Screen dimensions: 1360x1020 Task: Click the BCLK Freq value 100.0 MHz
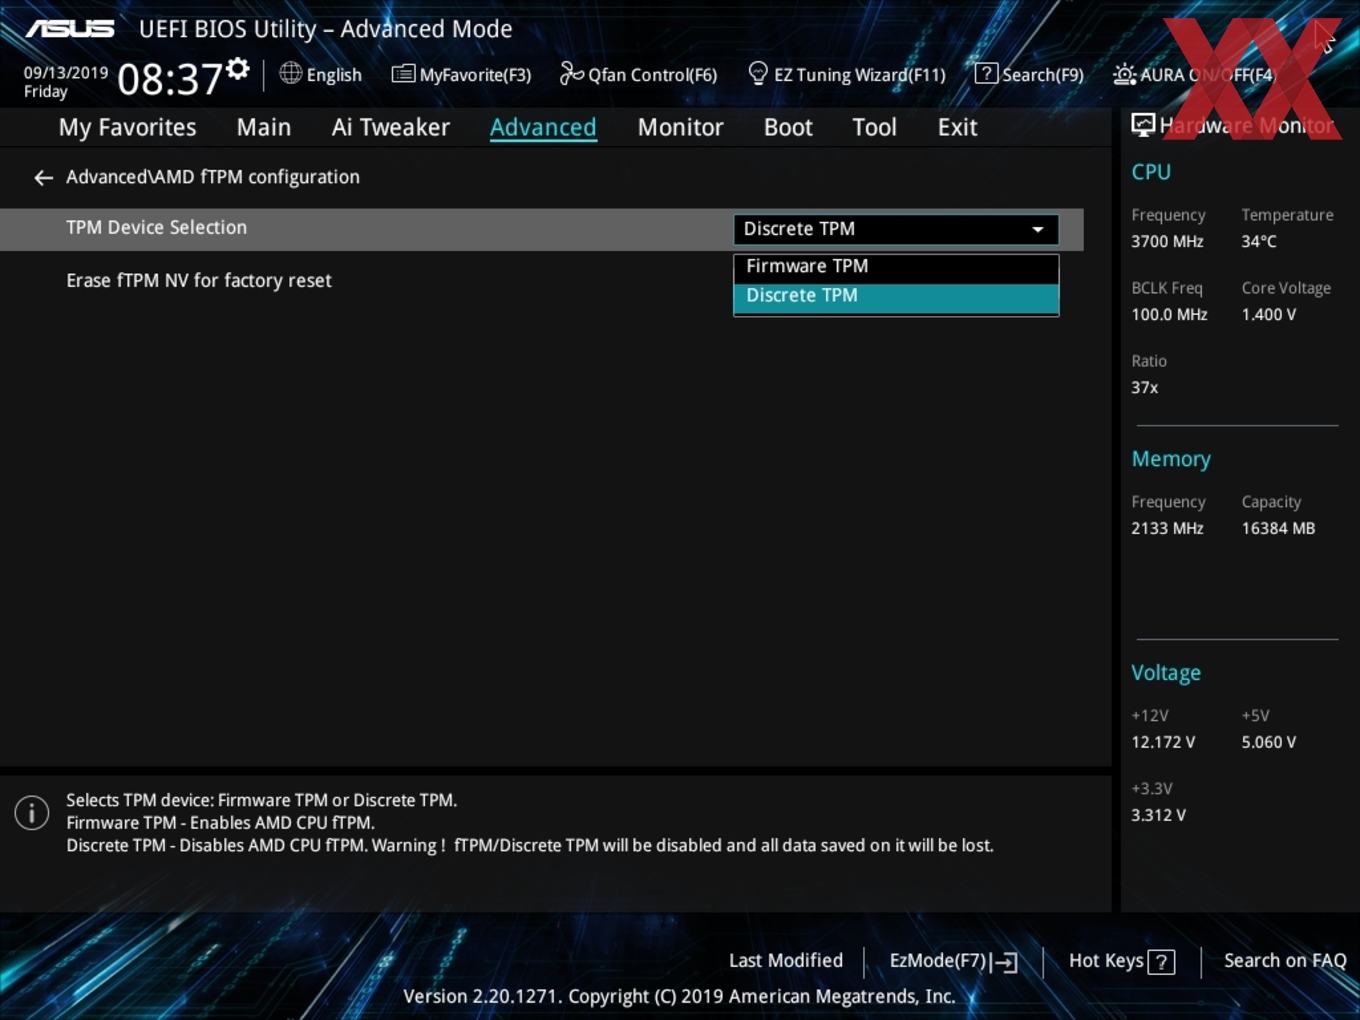point(1169,314)
